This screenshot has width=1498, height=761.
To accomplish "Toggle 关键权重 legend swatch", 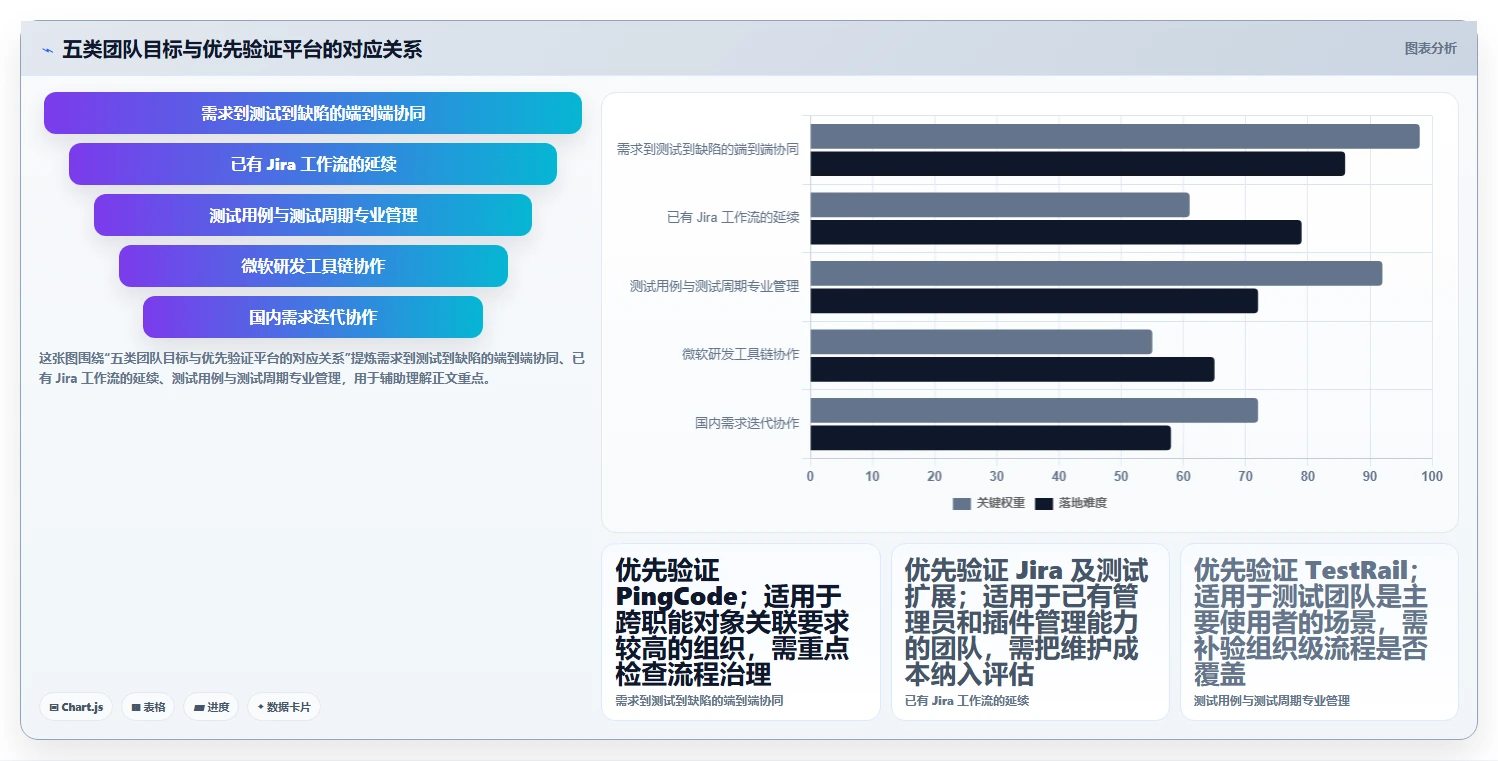I will [961, 503].
